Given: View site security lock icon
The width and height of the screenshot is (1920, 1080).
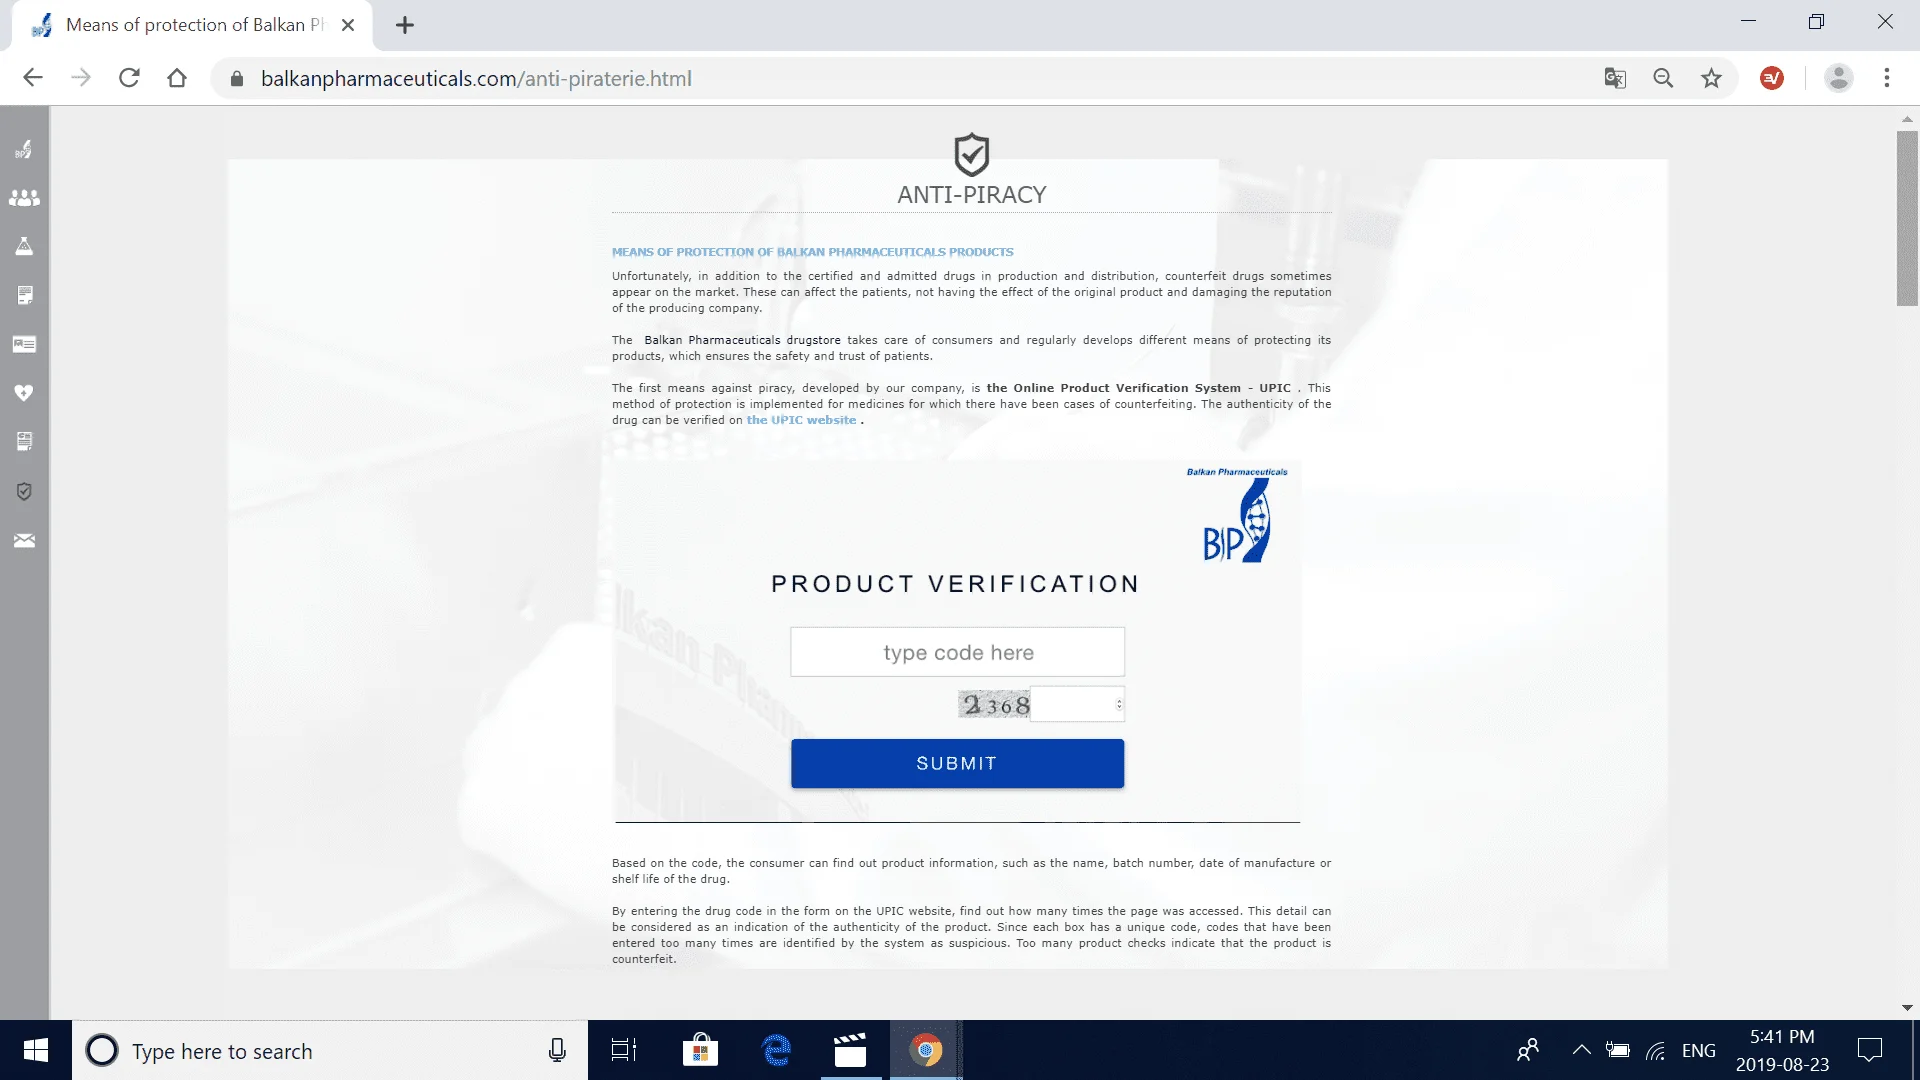Looking at the screenshot, I should pyautogui.click(x=237, y=79).
